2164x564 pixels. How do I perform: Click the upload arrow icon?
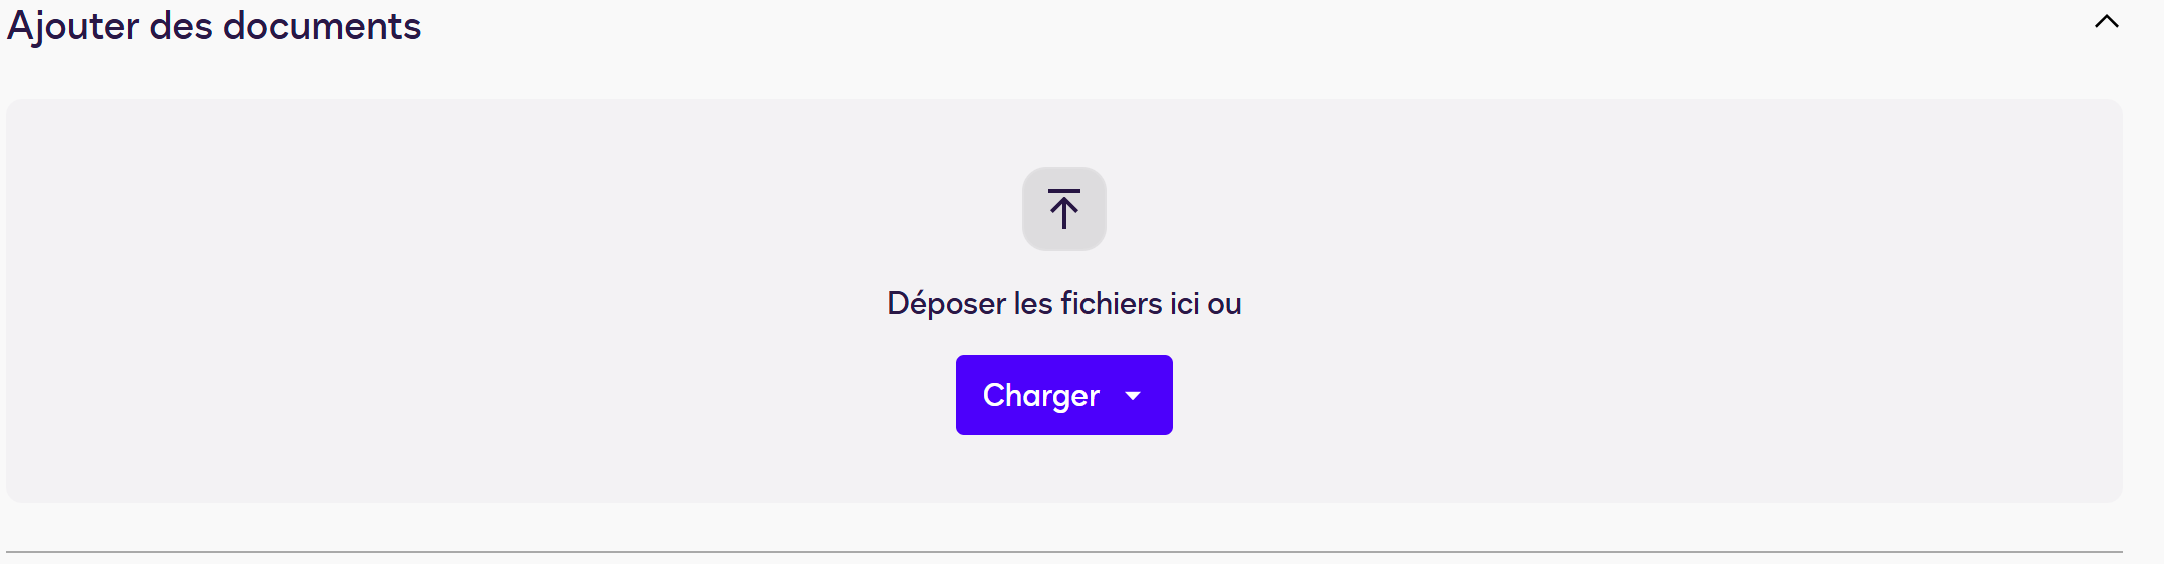coord(1064,209)
